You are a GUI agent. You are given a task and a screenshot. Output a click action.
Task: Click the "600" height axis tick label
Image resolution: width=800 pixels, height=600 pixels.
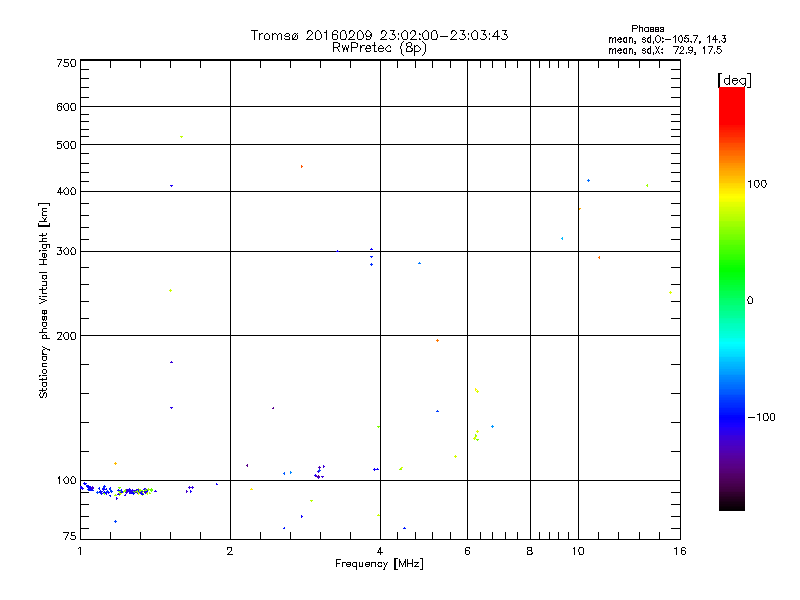tap(66, 107)
